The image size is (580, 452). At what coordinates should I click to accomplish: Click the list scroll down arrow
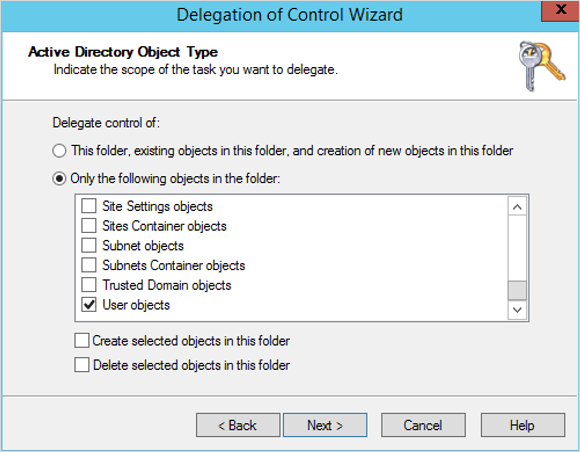517,310
